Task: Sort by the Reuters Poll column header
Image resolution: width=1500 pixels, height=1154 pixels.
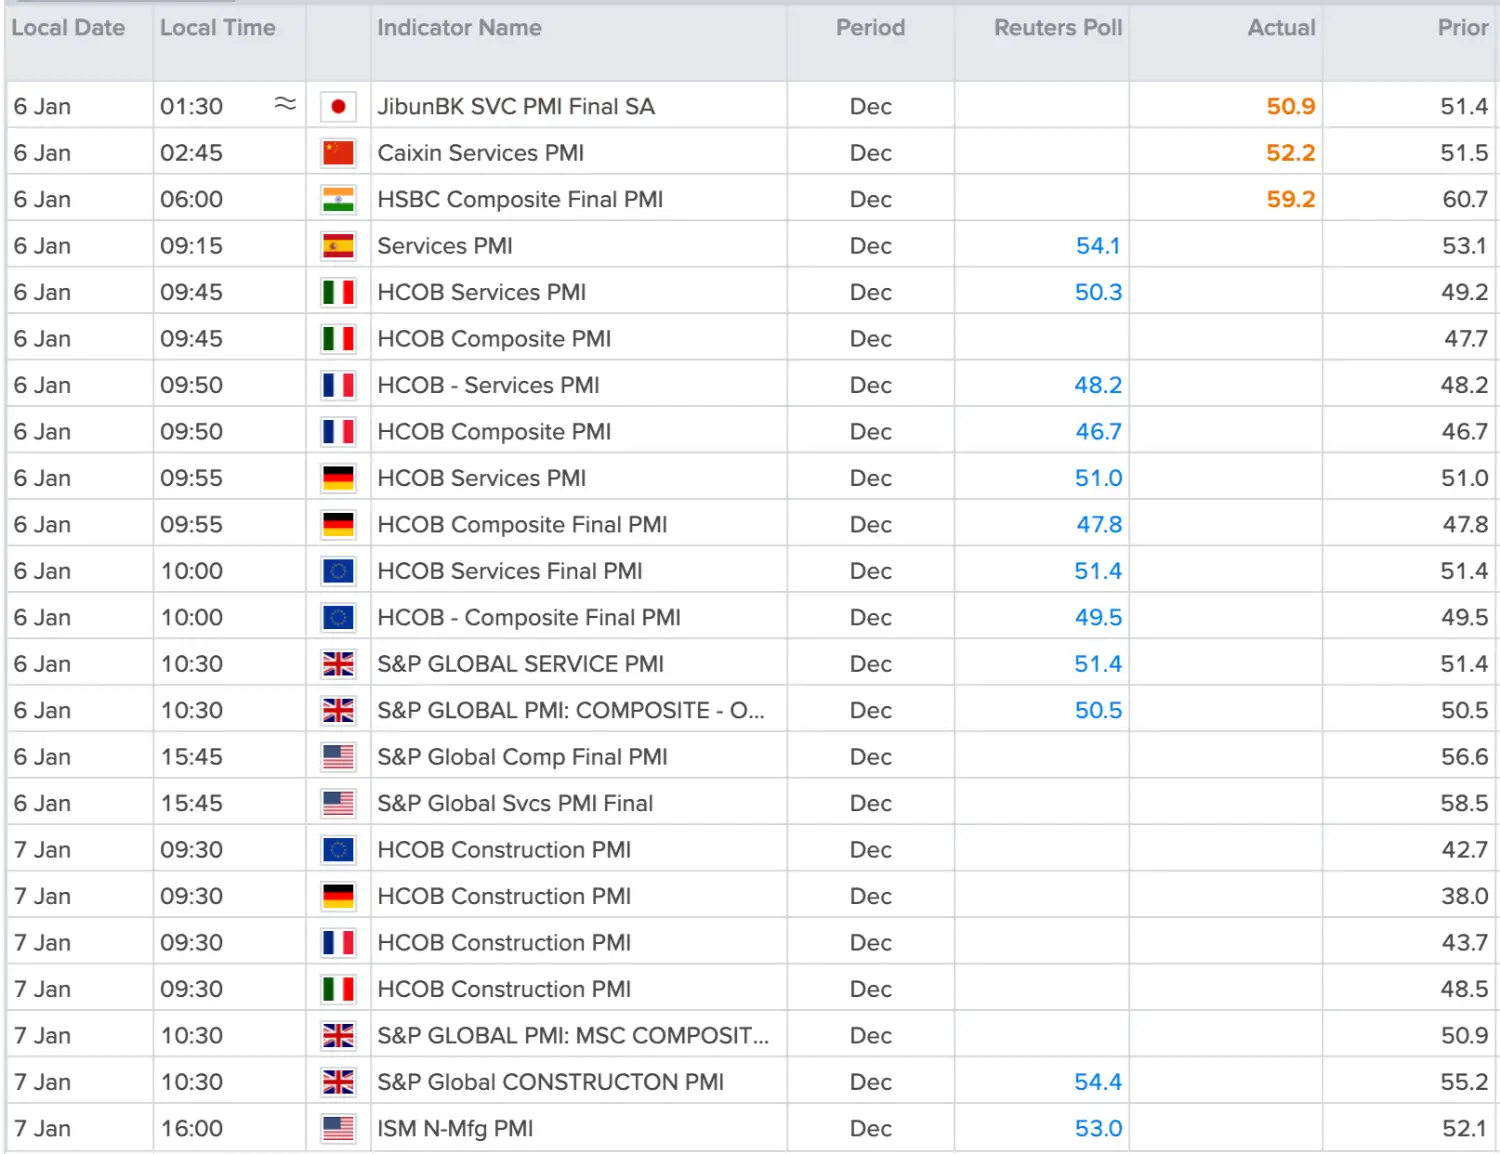Action: (1058, 28)
